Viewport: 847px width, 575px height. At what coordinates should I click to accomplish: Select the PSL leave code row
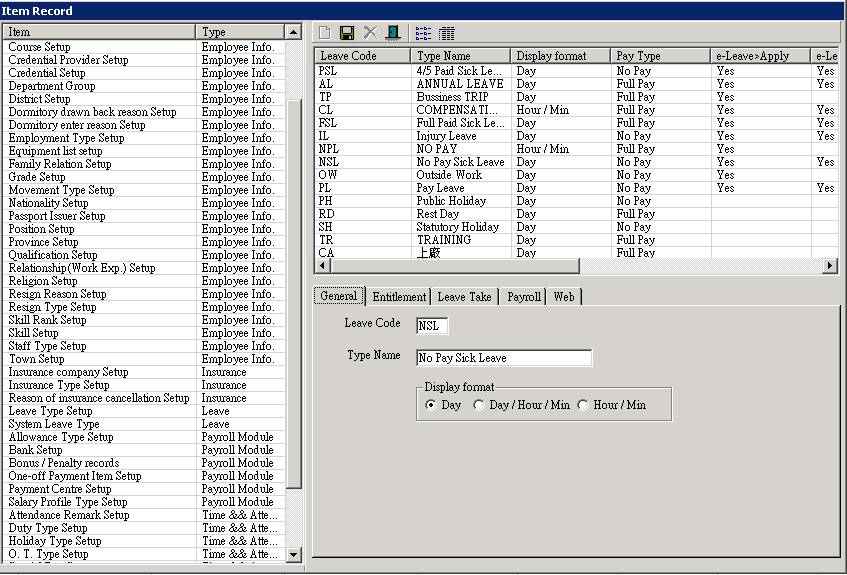coord(576,71)
